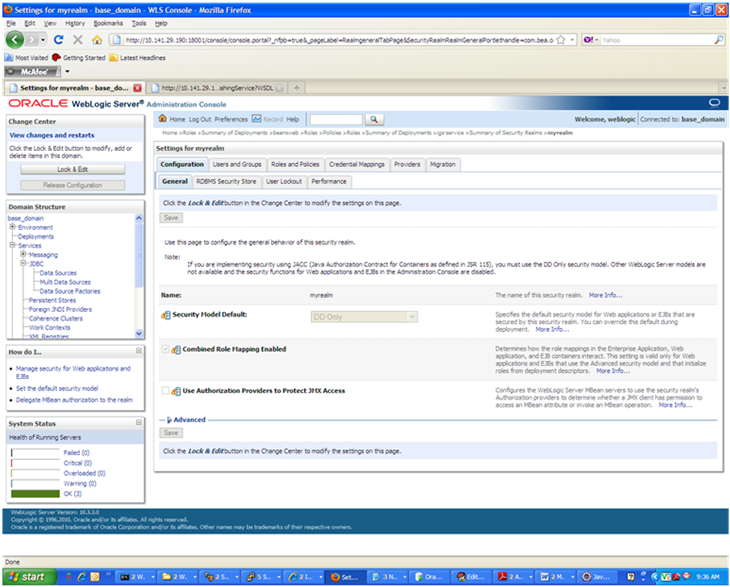Screen dimensions: 730x587
Task: Switch to the Migration tab
Action: (x=442, y=164)
